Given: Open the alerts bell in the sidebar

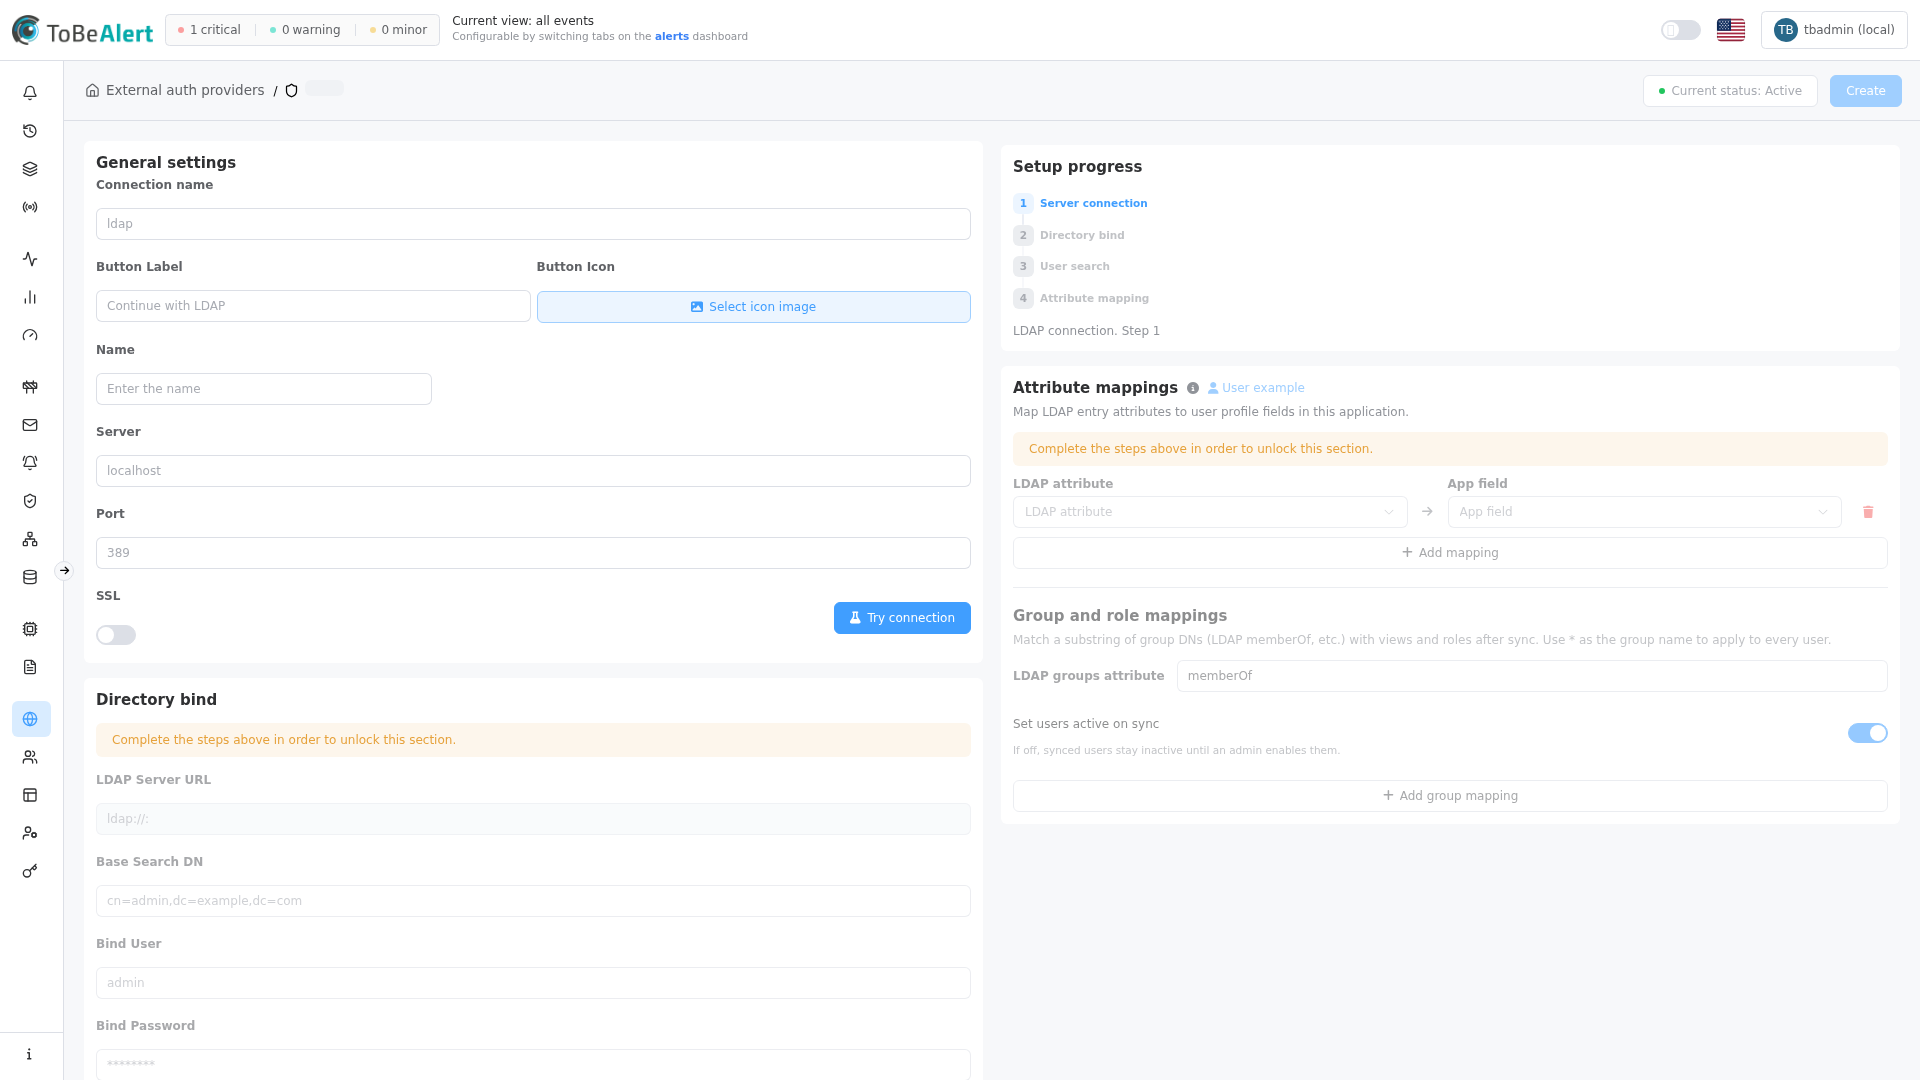Looking at the screenshot, I should (30, 93).
